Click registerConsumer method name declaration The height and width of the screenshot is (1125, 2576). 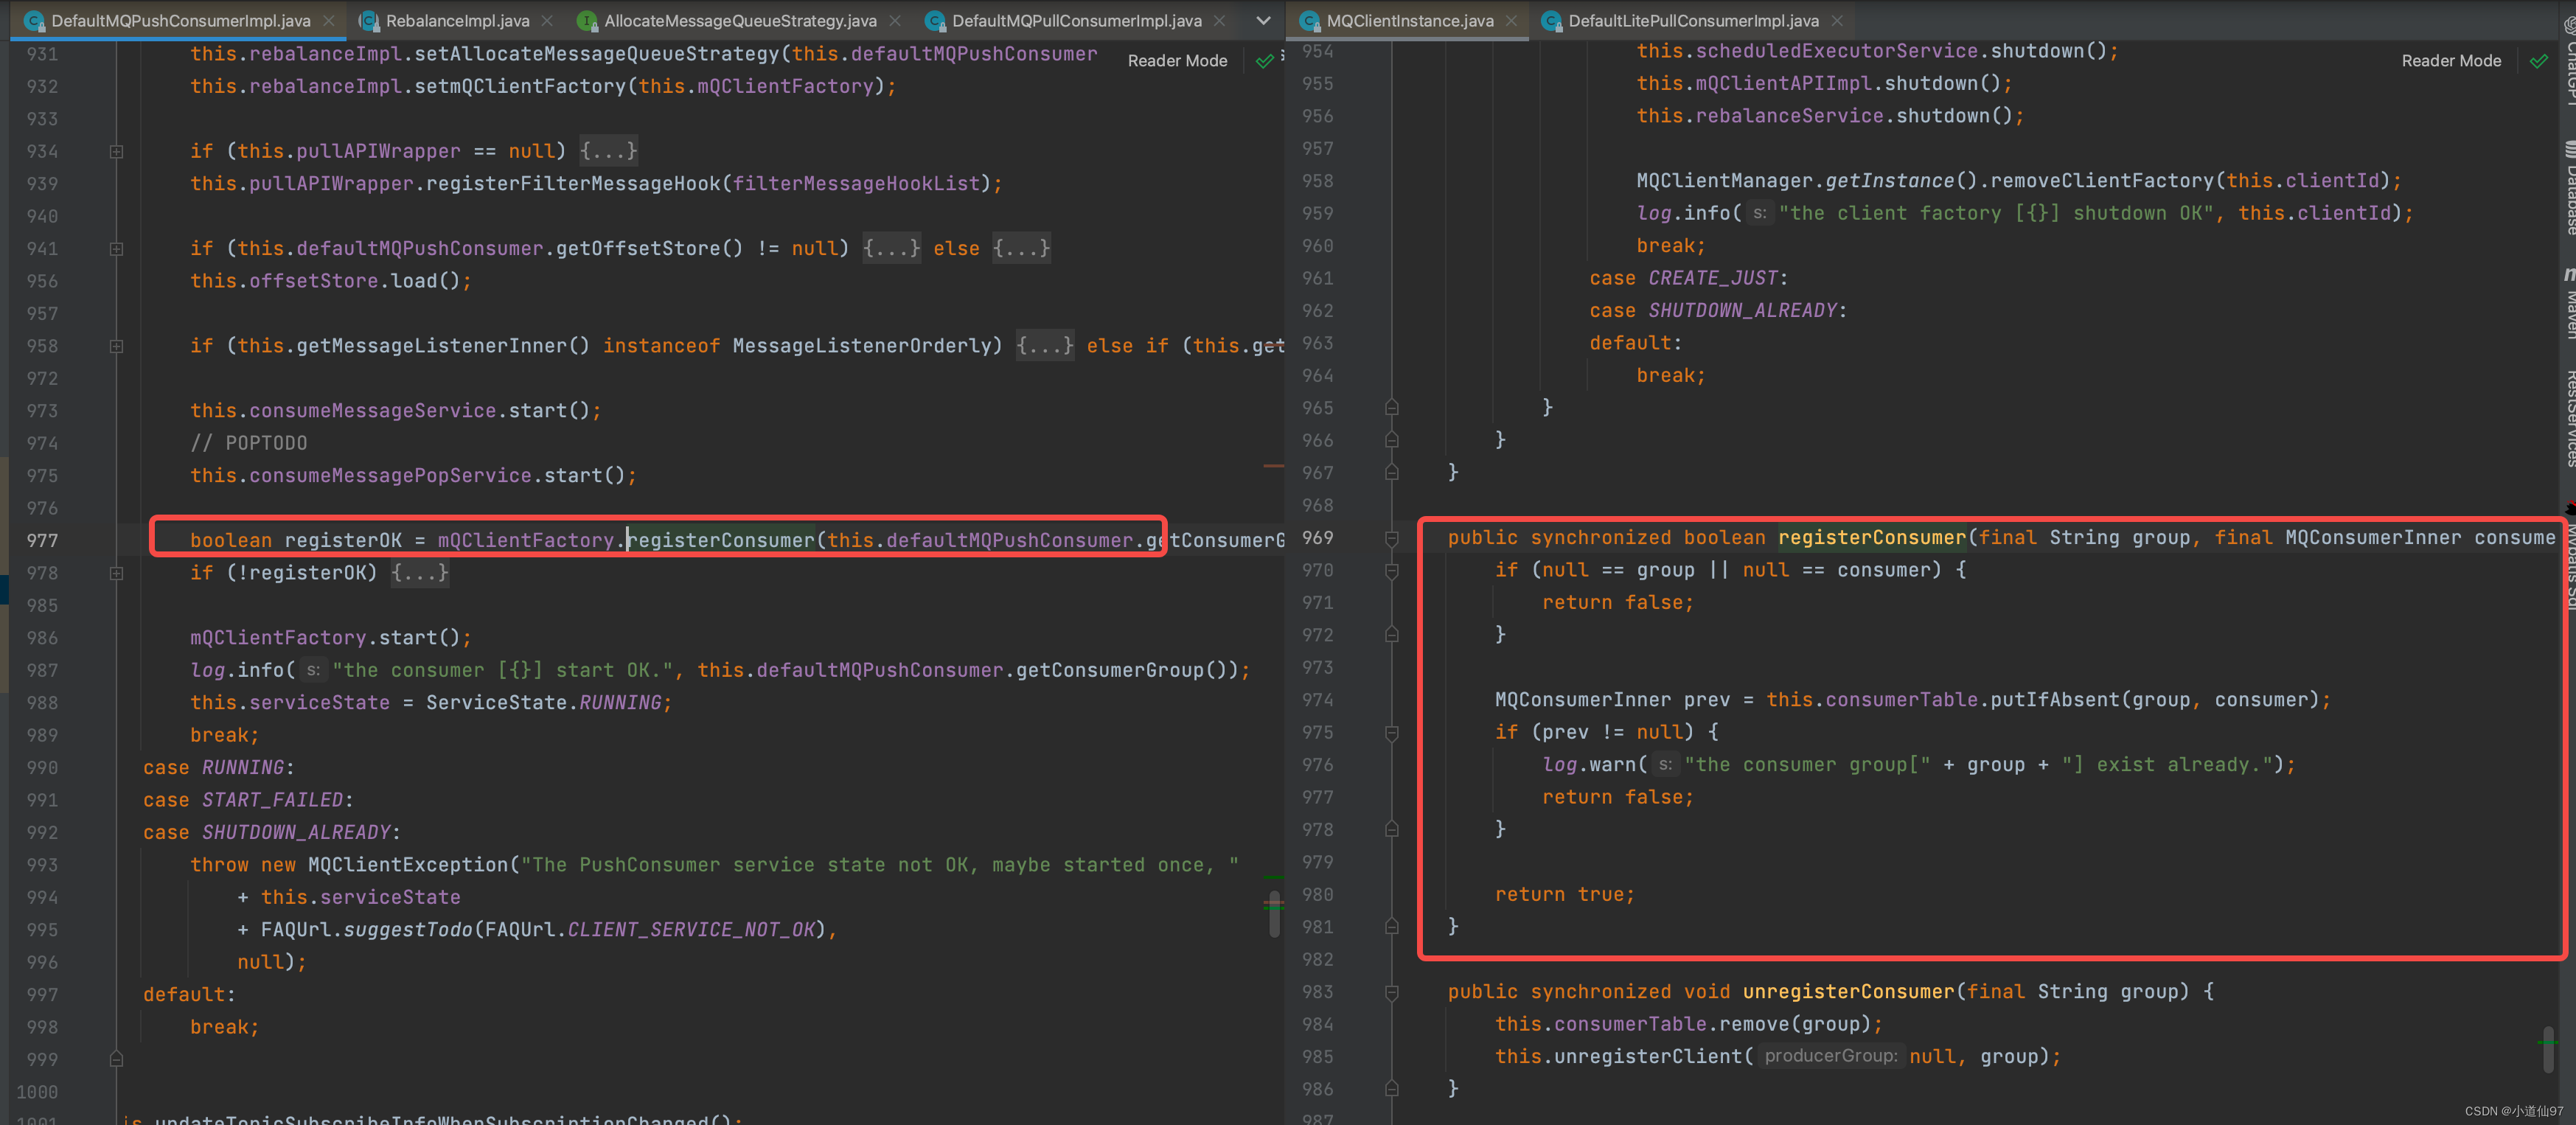point(1871,538)
